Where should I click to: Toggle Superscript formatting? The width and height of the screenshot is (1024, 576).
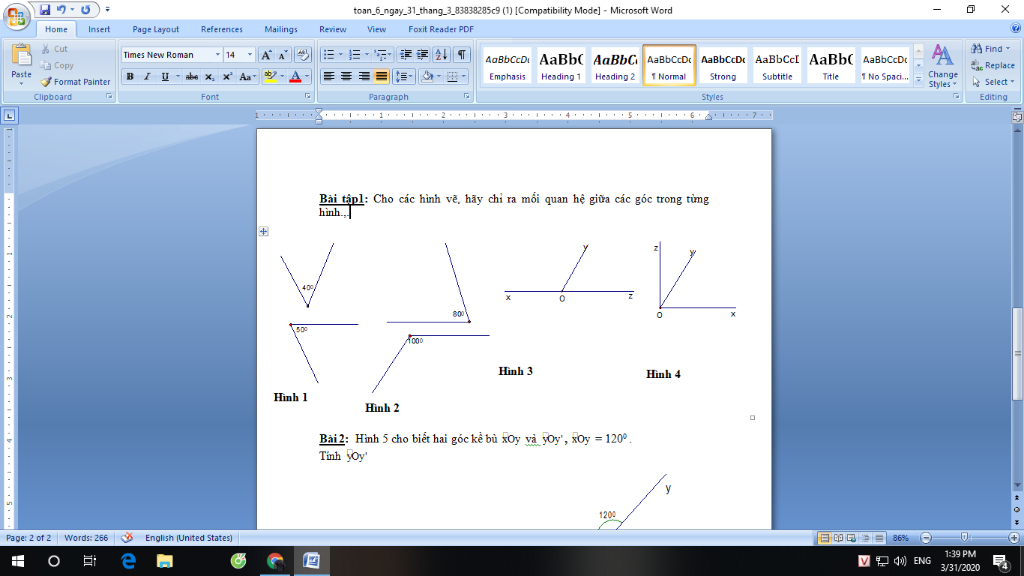click(x=227, y=76)
